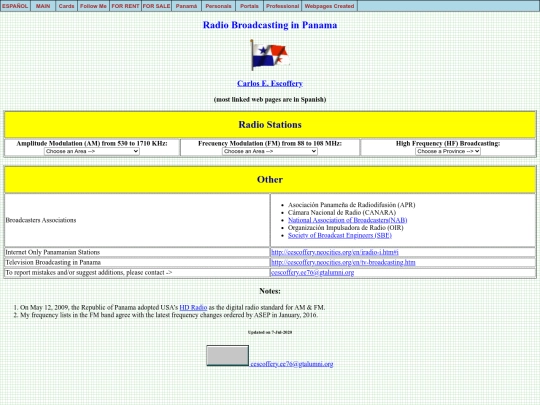This screenshot has height=405, width=540.
Task: Click the Radio Broadcasting in Panama title
Action: coord(270,25)
